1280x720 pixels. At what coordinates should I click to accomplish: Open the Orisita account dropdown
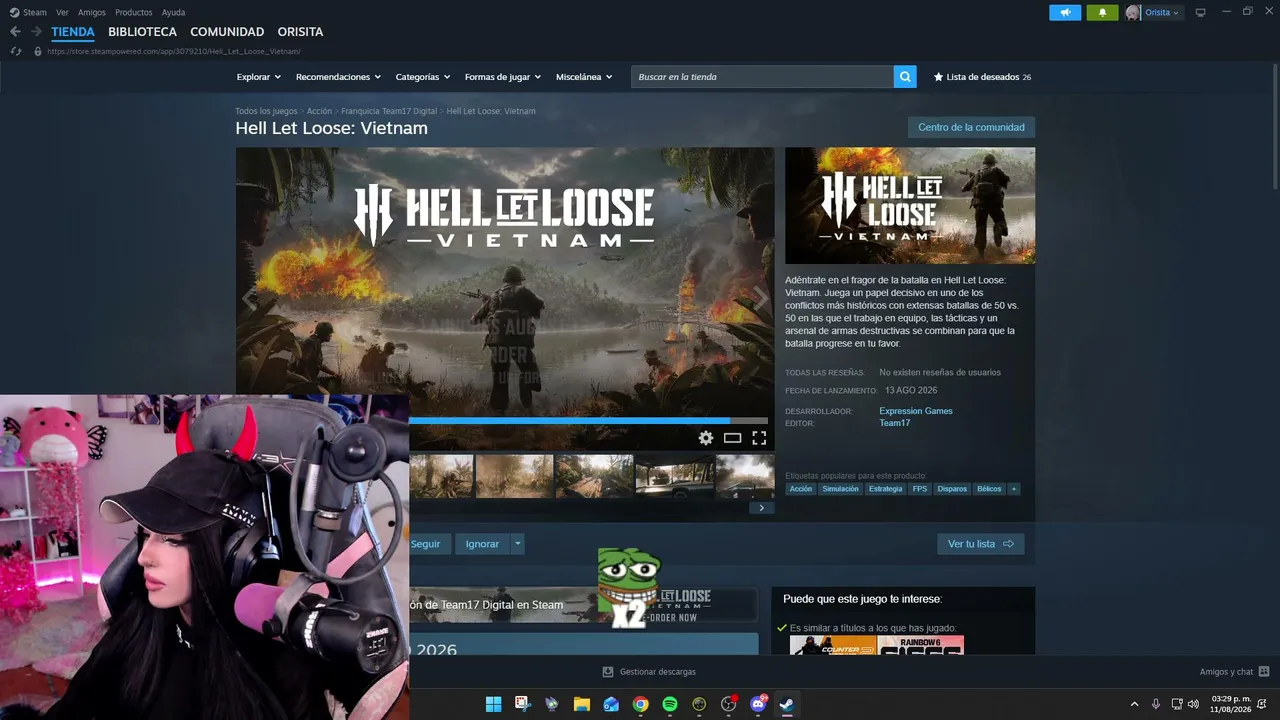(x=1162, y=13)
